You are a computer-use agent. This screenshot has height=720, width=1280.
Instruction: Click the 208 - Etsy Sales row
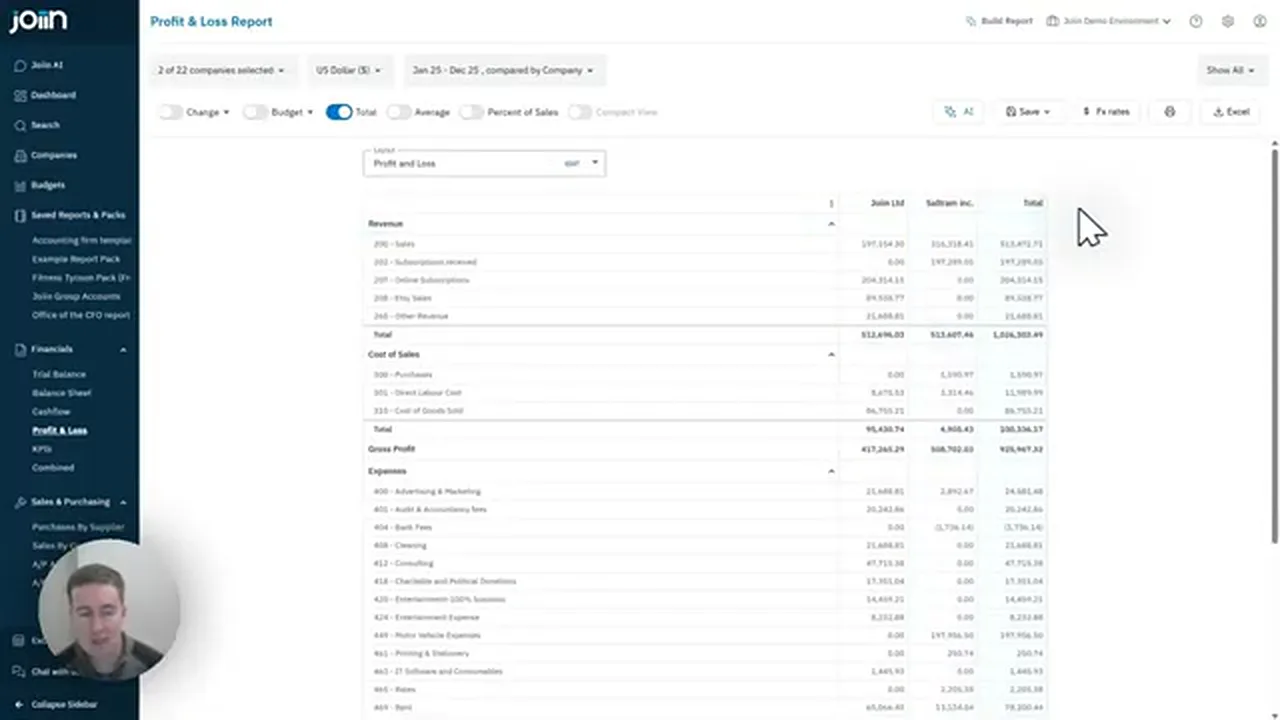click(706, 298)
